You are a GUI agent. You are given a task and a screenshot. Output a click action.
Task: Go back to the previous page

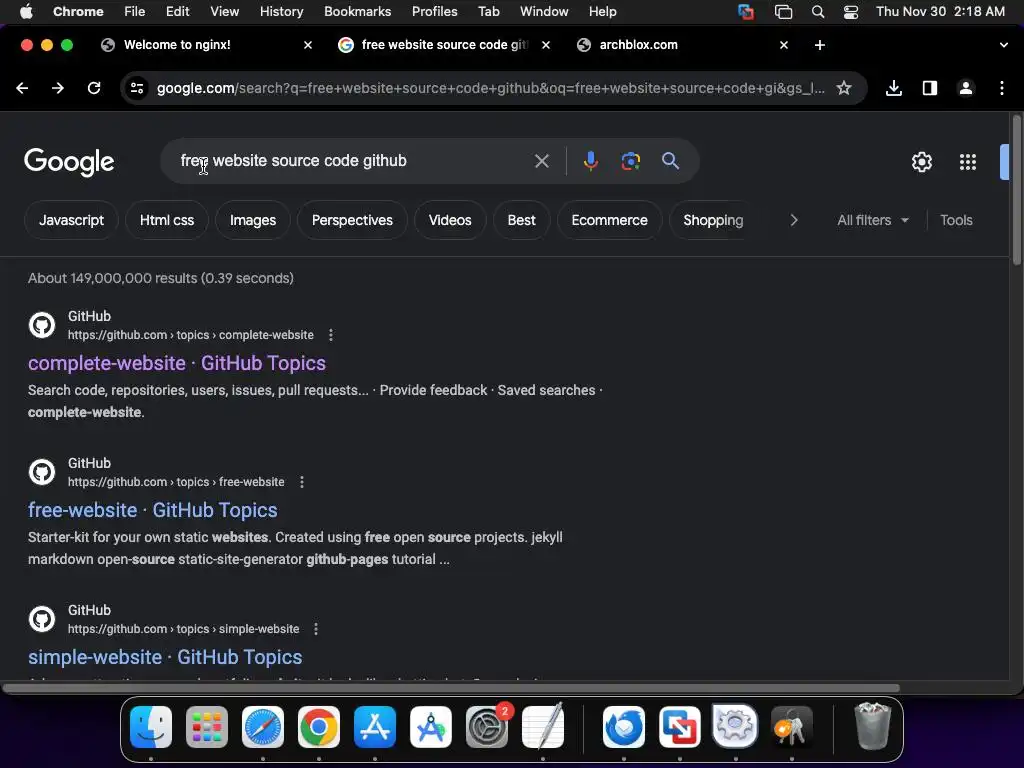pyautogui.click(x=22, y=88)
